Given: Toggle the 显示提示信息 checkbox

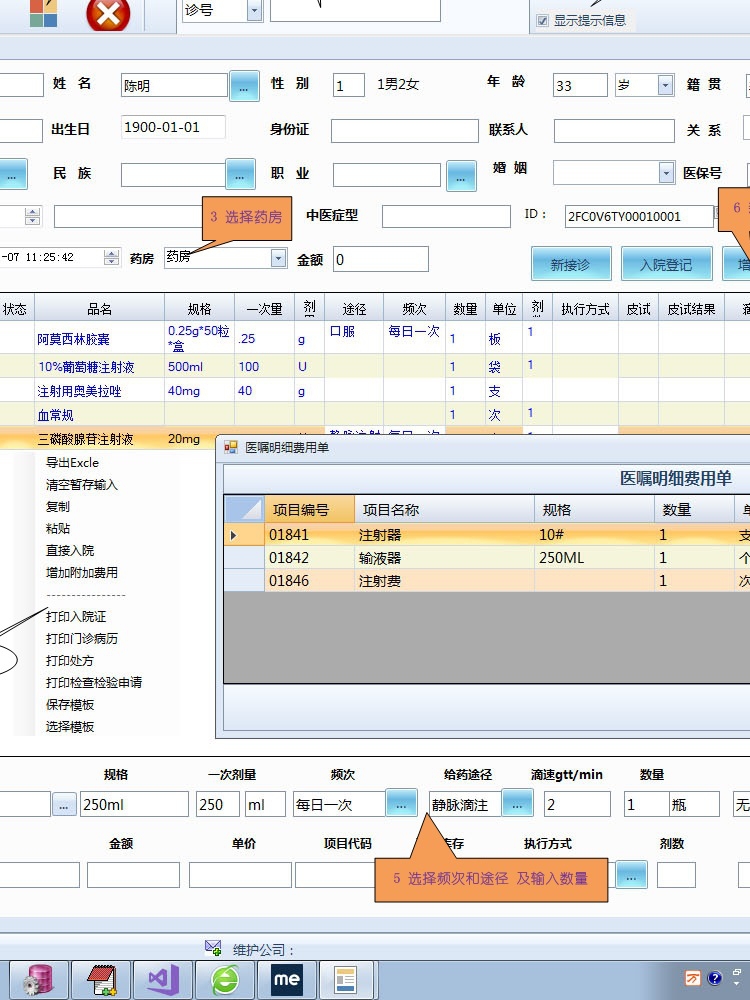Looking at the screenshot, I should point(542,20).
